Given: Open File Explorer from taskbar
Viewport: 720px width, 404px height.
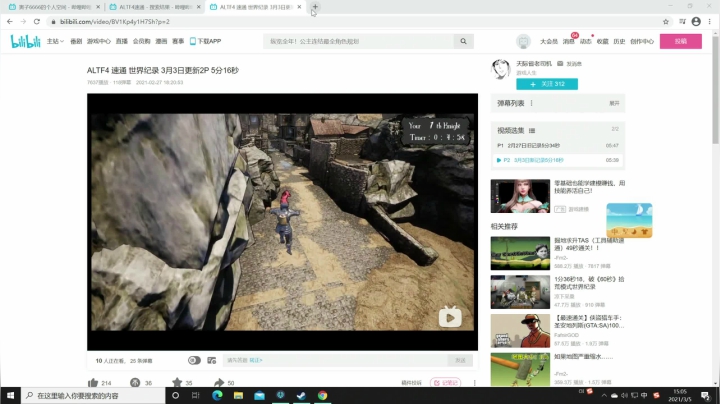Looking at the screenshot, I should [x=238, y=395].
